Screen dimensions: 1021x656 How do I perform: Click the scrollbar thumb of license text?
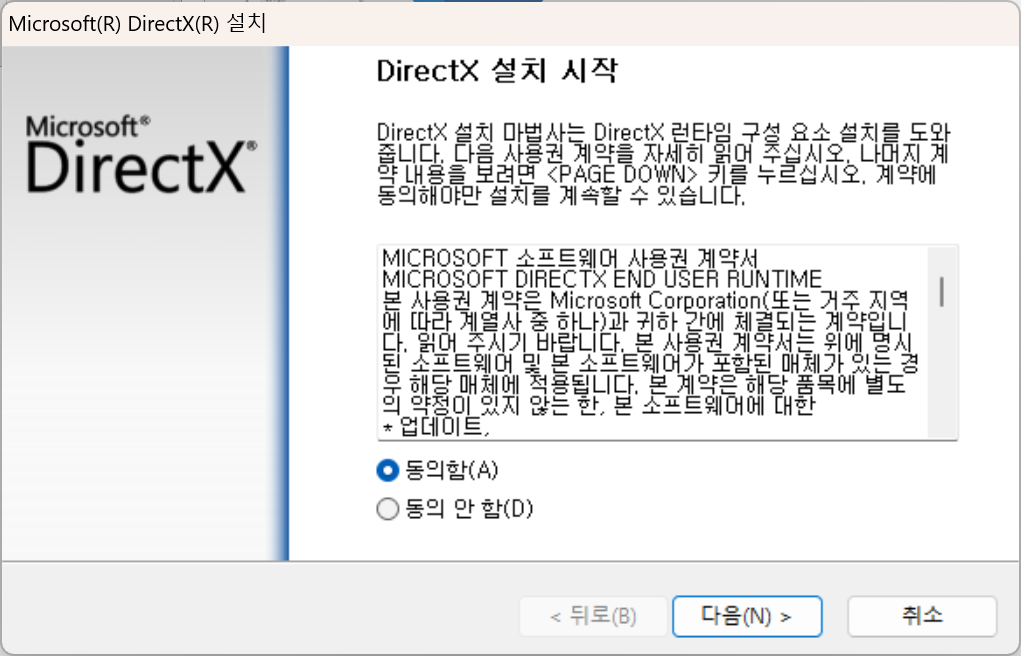coord(942,291)
